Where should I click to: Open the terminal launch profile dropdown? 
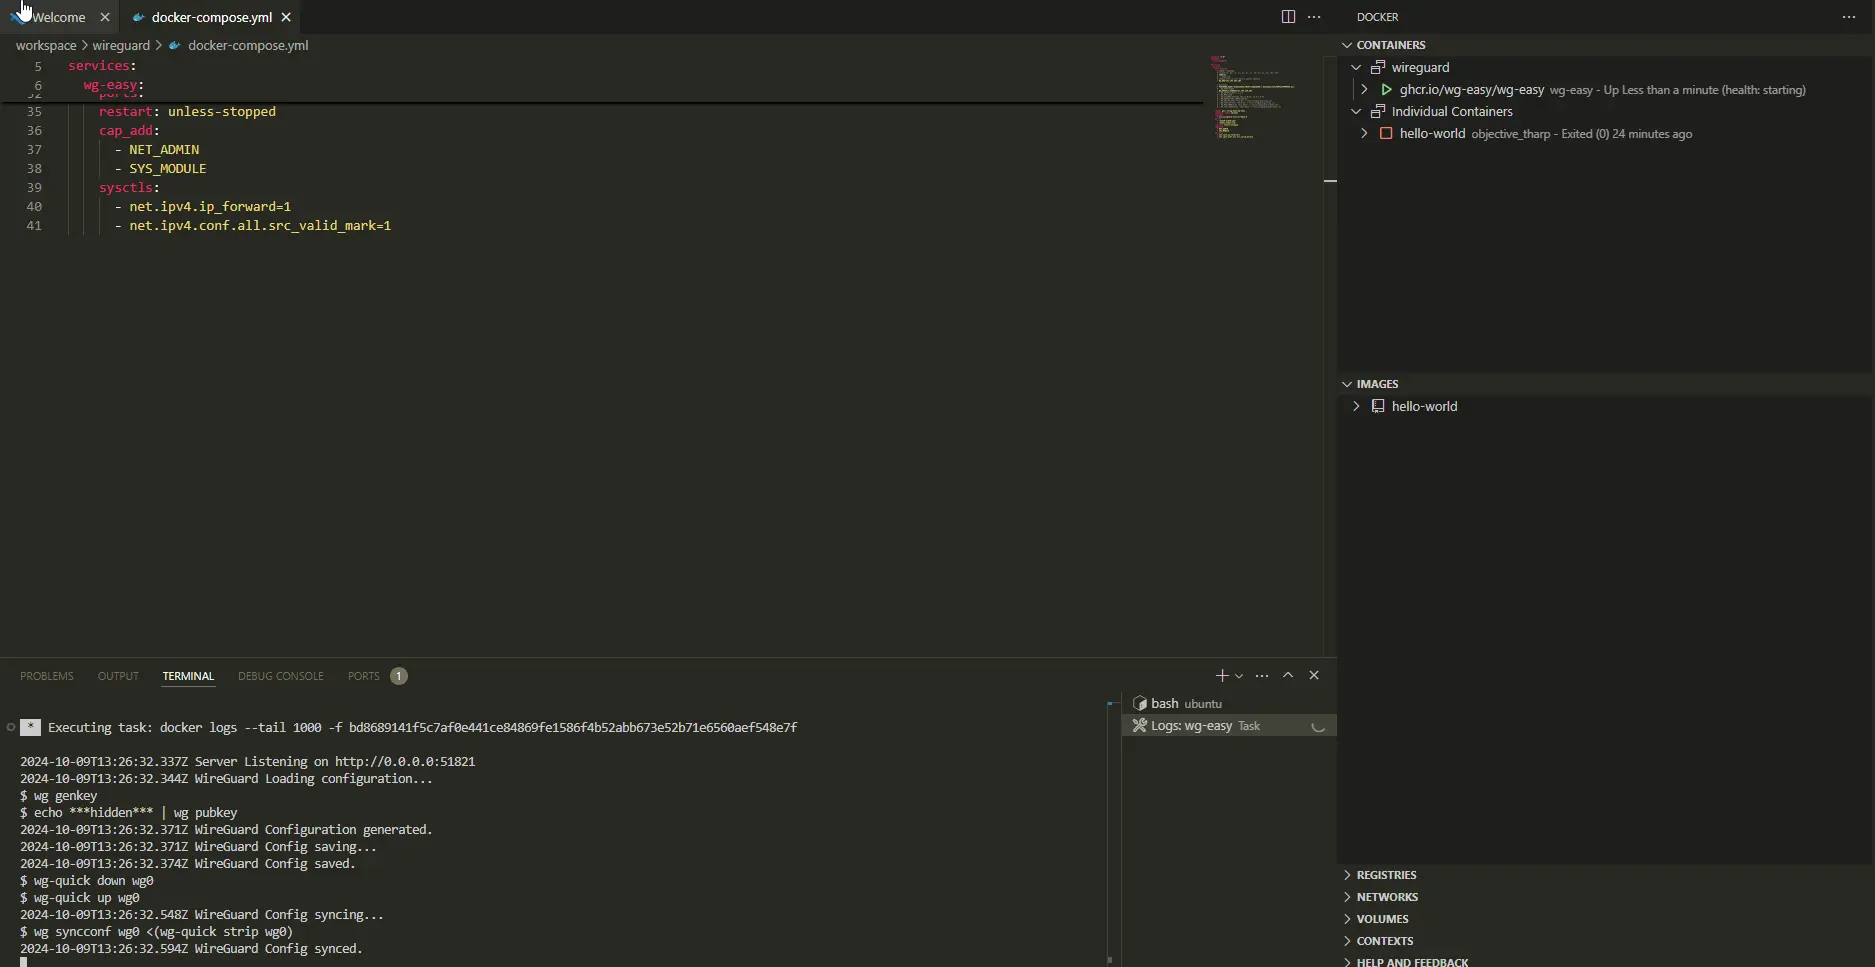pos(1239,676)
